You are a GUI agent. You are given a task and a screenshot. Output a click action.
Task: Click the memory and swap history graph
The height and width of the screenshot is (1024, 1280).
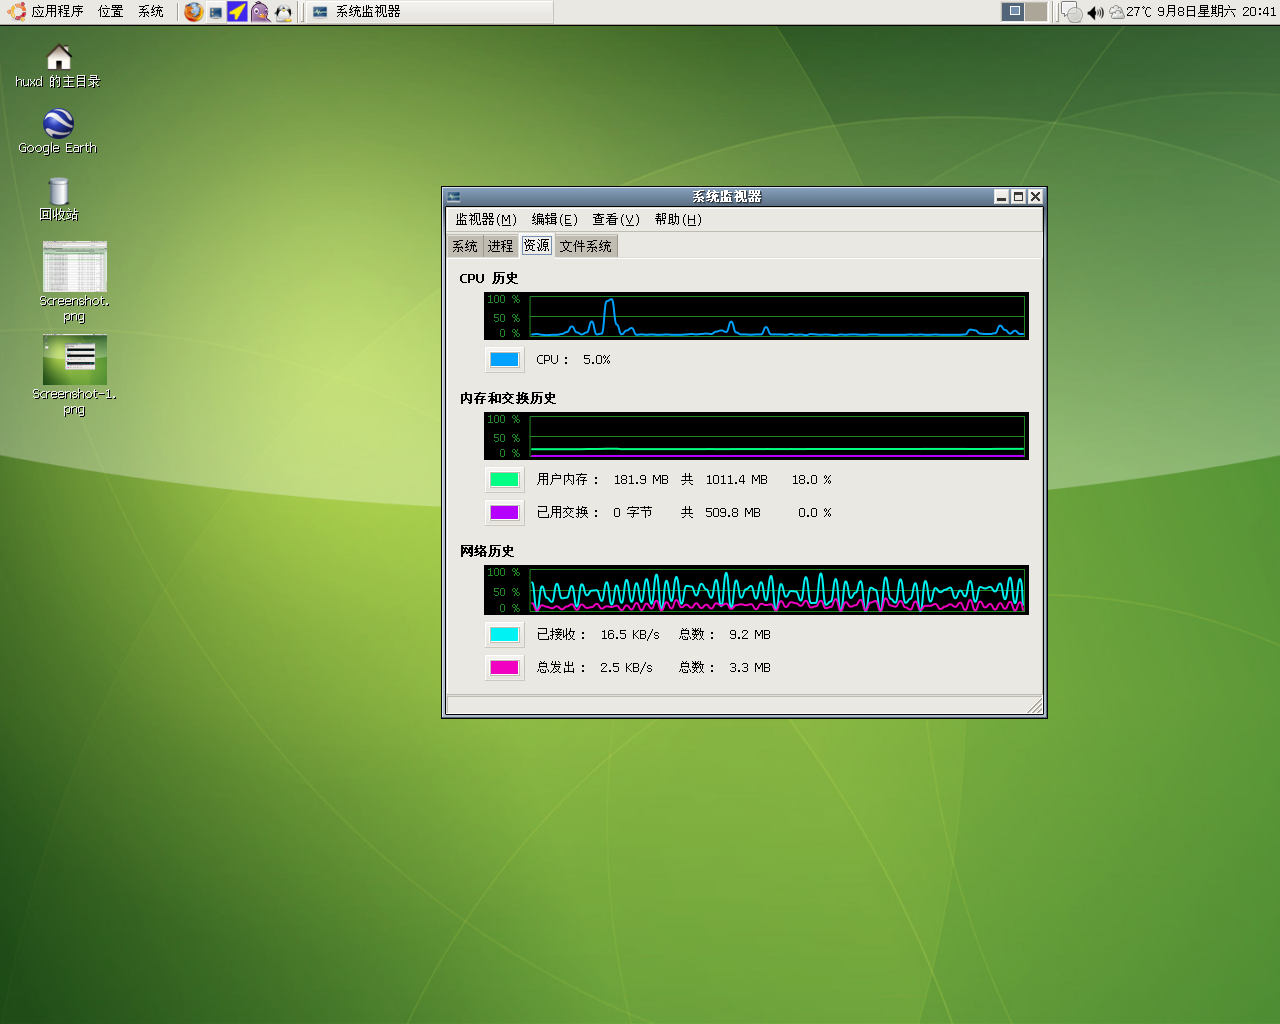point(756,436)
